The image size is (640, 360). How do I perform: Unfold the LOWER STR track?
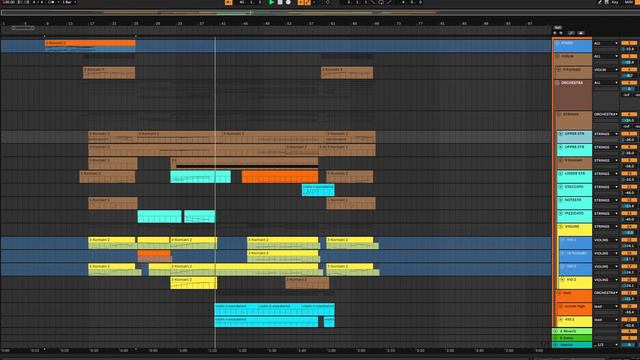561,173
